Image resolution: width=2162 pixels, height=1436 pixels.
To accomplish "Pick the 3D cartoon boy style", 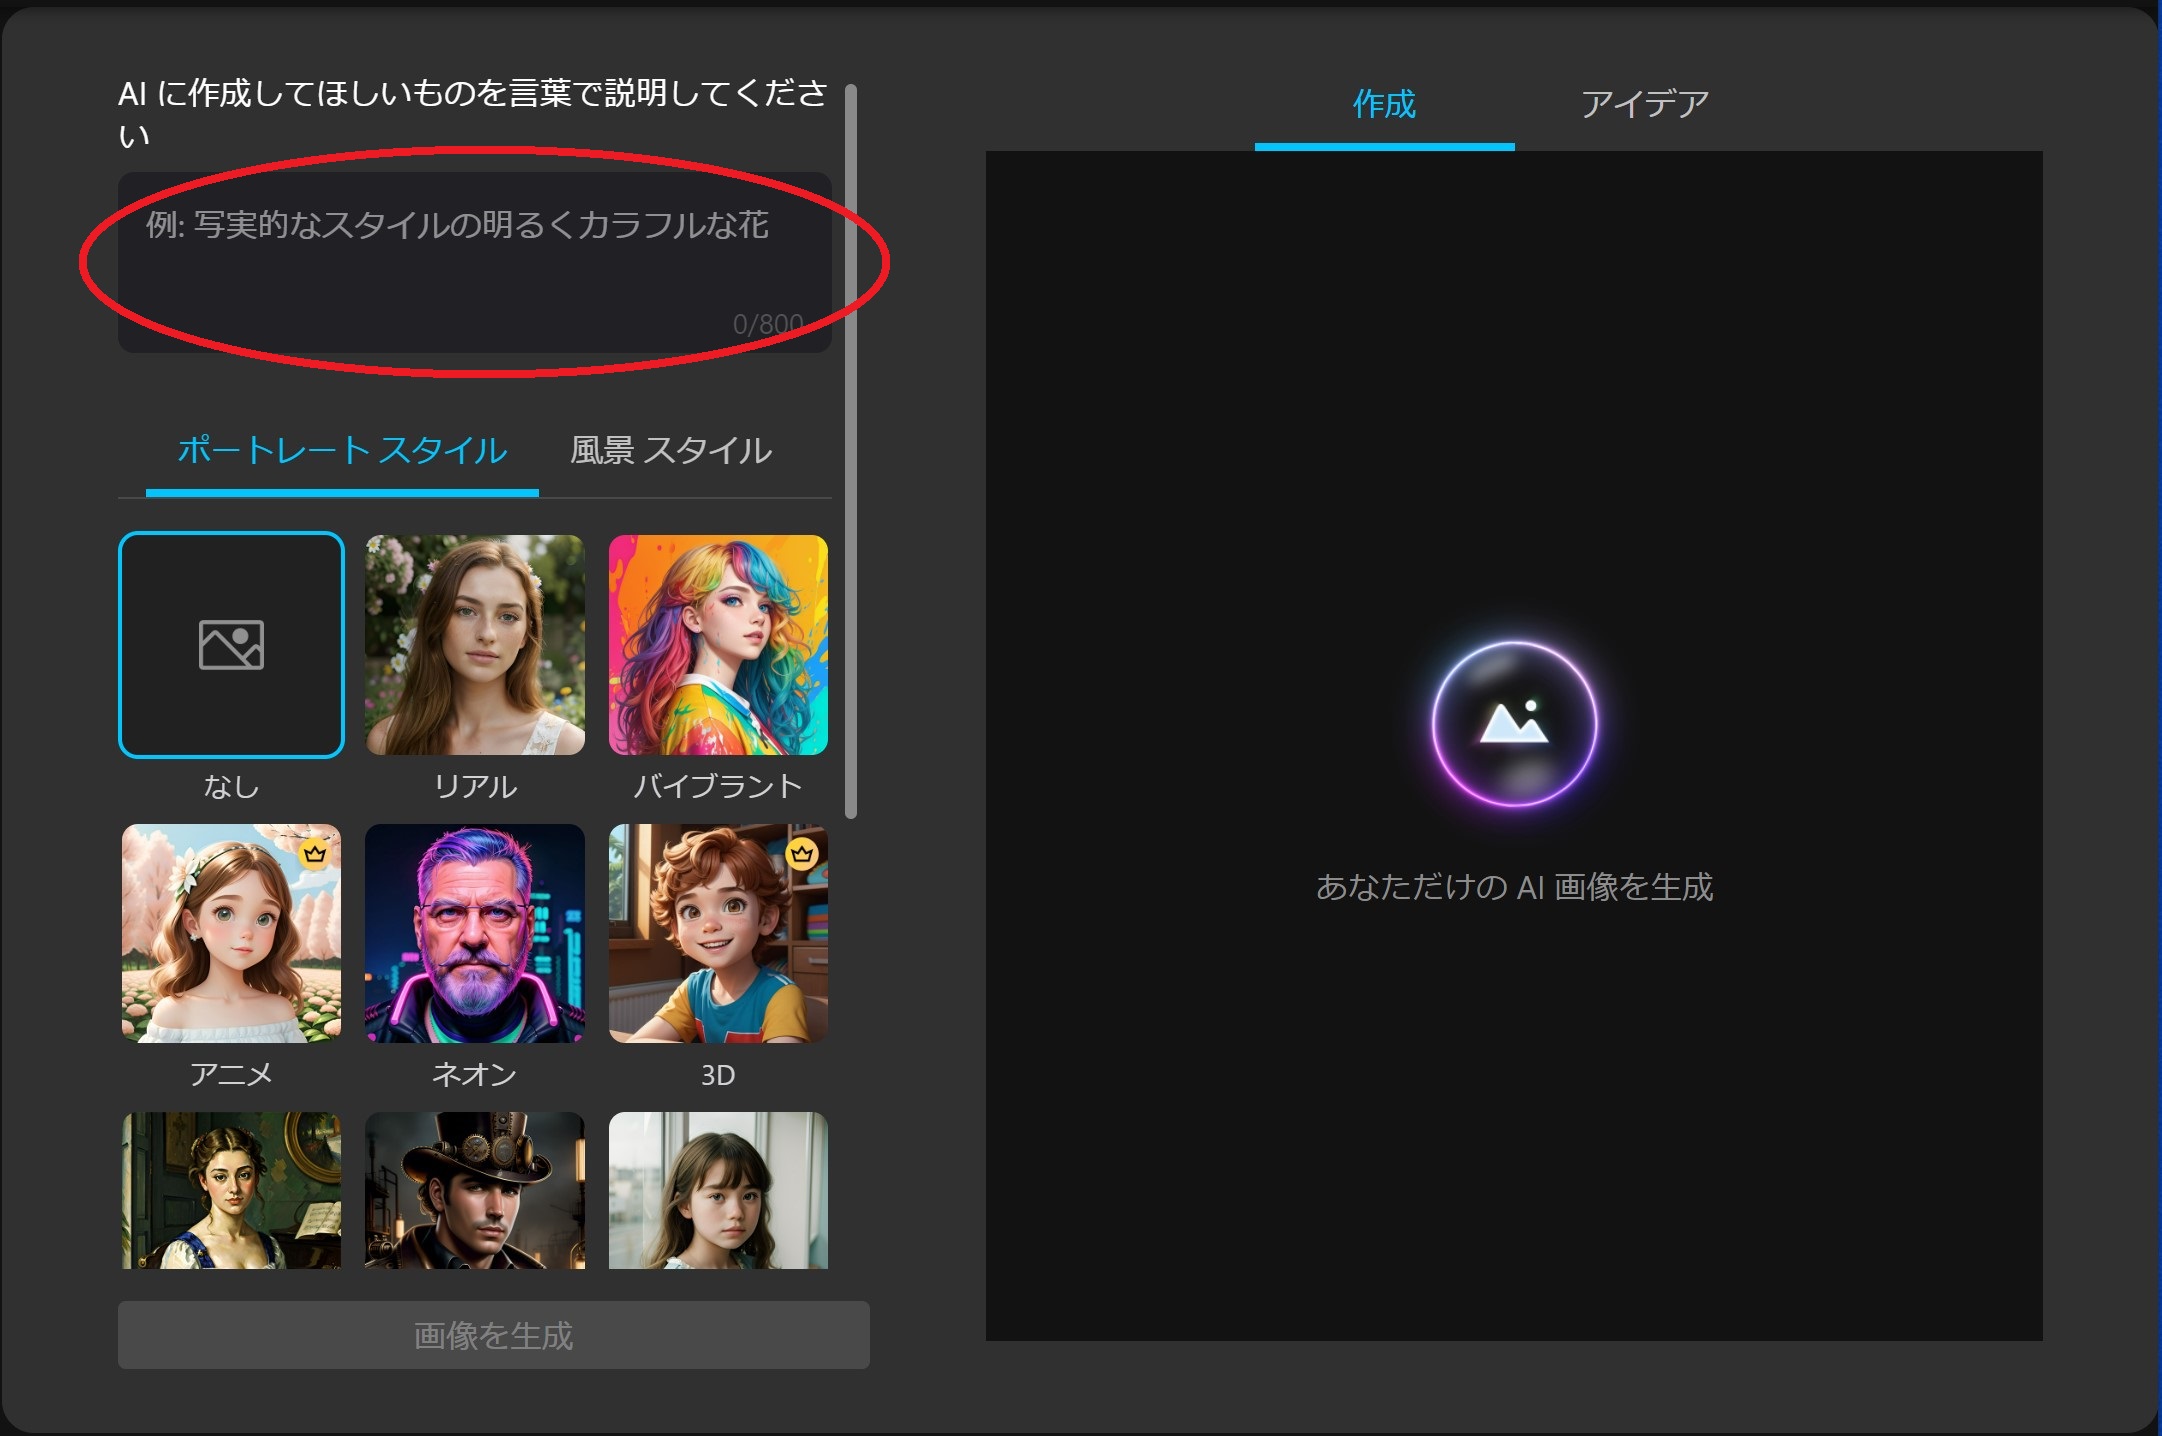I will (718, 933).
